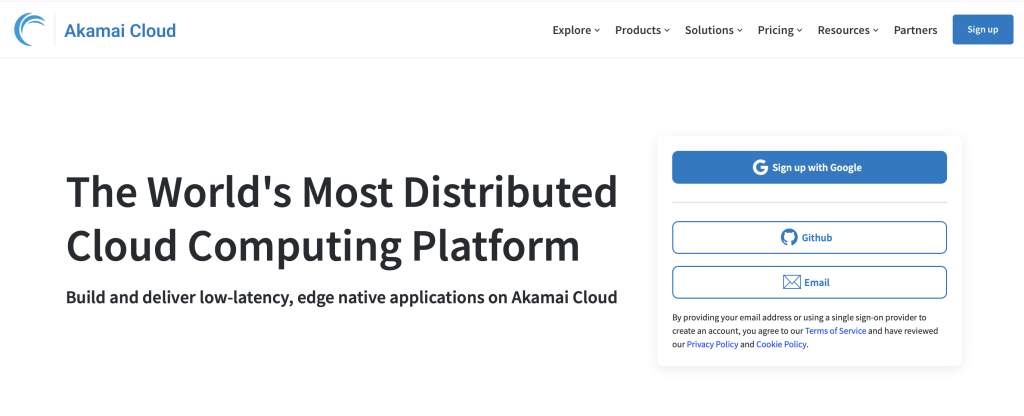Image resolution: width=1024 pixels, height=416 pixels.
Task: Expand the chevron beside Pricing
Action: click(x=799, y=31)
